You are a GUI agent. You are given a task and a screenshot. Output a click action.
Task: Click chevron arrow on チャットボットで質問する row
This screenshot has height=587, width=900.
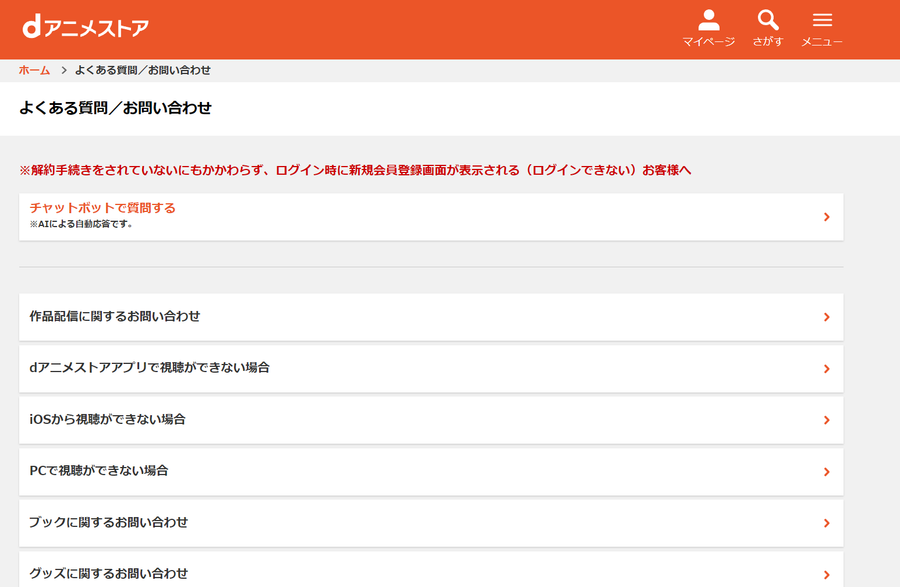827,217
